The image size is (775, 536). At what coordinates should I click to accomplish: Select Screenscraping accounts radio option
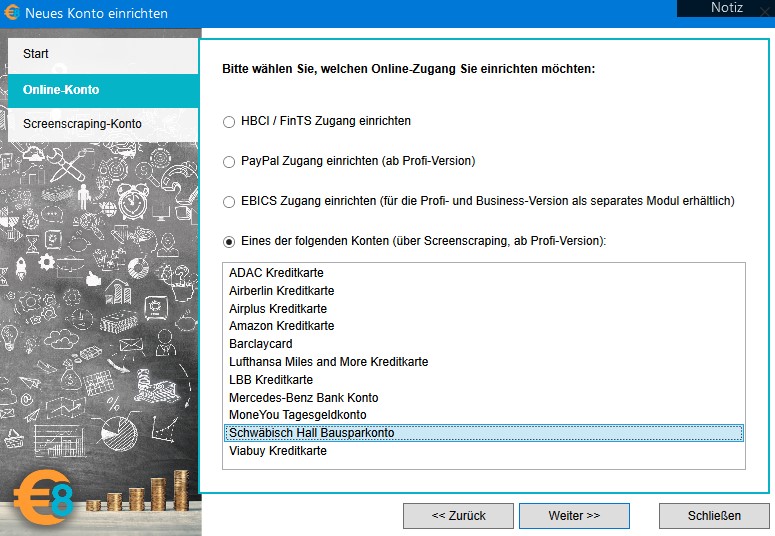(x=229, y=242)
